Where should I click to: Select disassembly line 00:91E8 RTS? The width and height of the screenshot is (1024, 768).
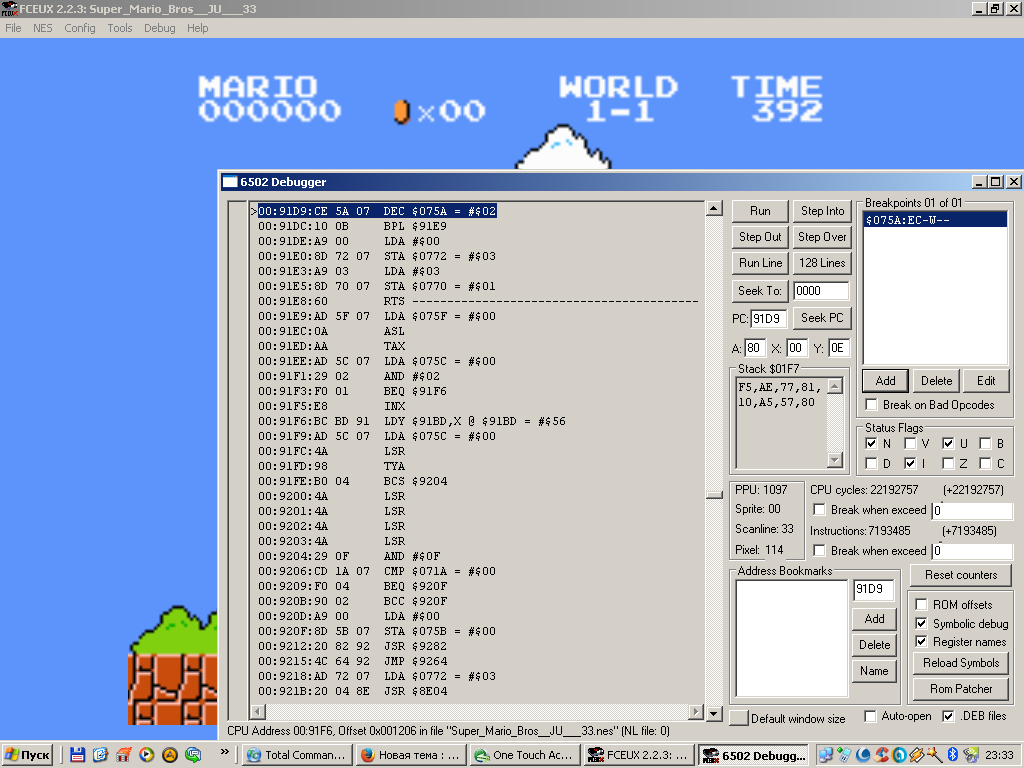[x=478, y=301]
